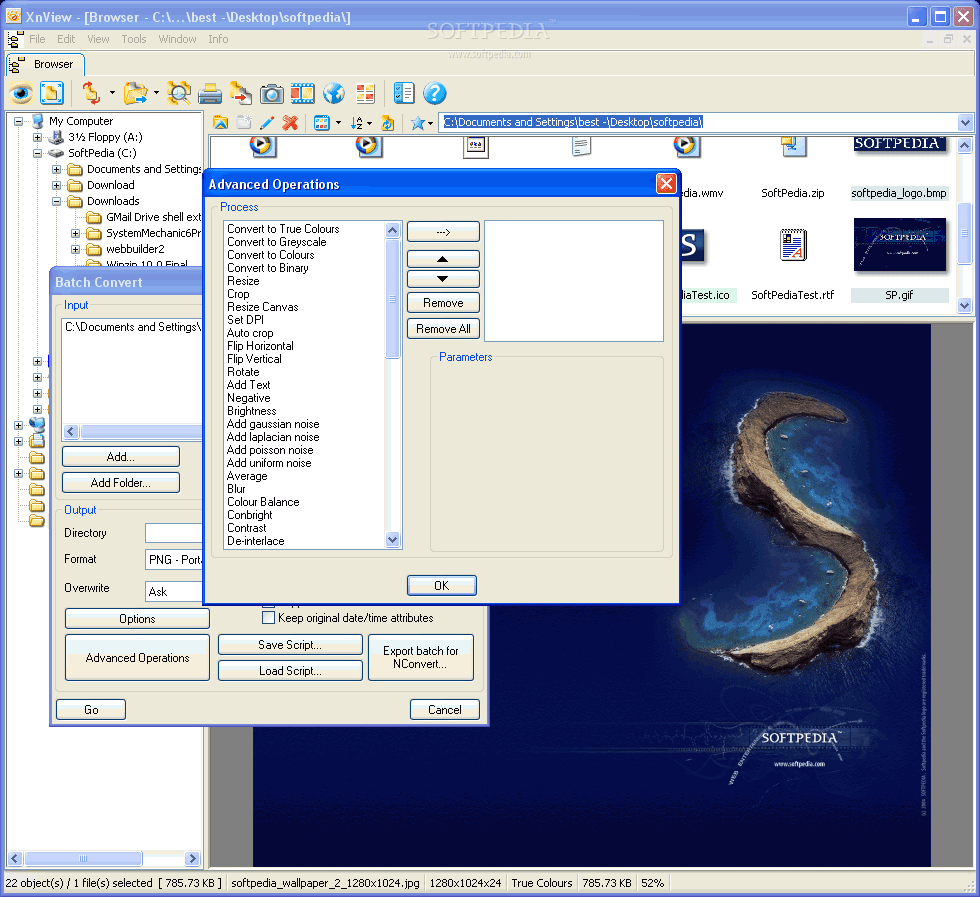The width and height of the screenshot is (980, 897).
Task: Click the Convert icon with red arrow
Action: tap(240, 94)
